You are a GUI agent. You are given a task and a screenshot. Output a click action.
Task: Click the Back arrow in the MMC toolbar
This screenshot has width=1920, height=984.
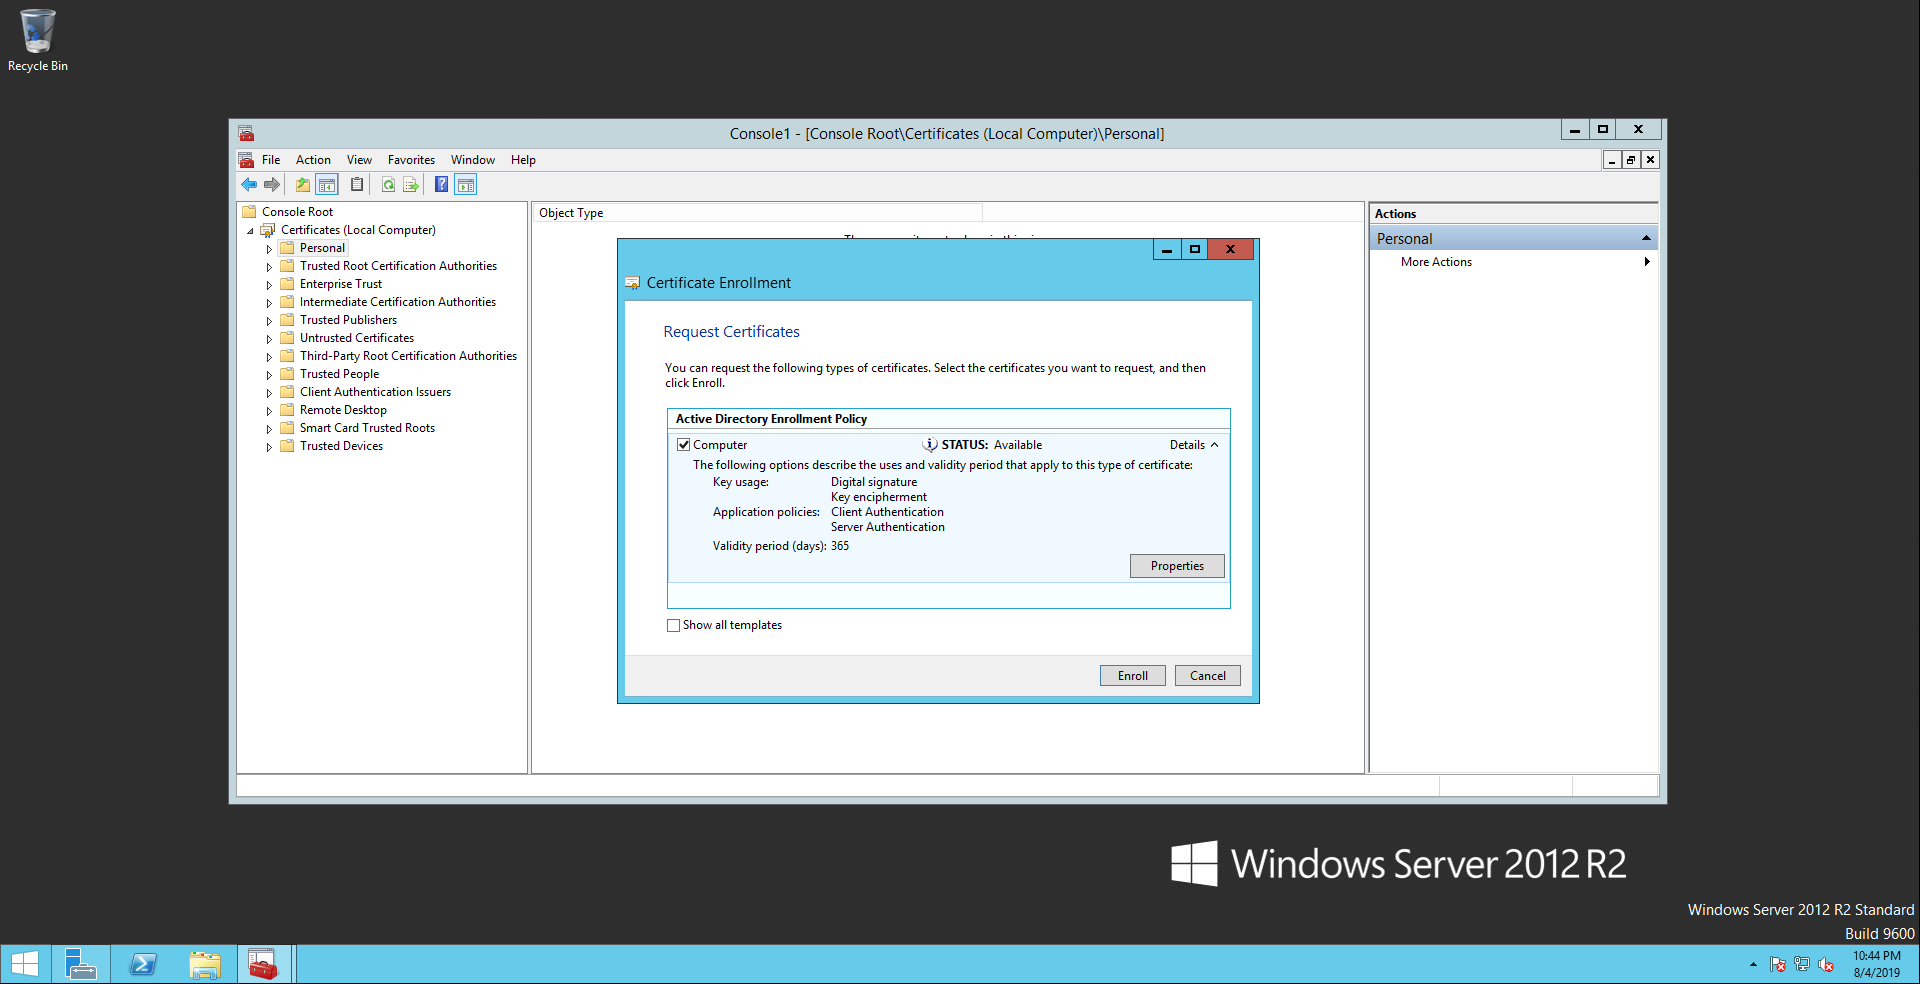pyautogui.click(x=249, y=185)
